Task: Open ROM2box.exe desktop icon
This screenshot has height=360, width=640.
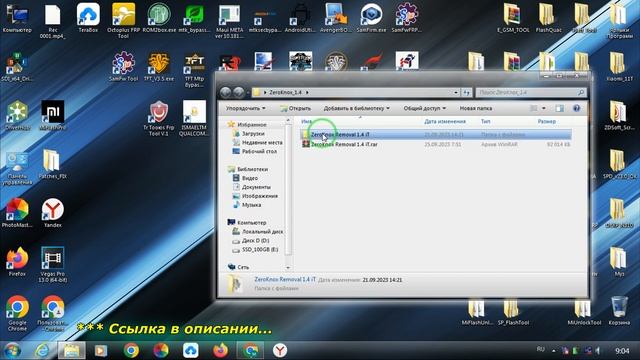Action: coord(159,18)
